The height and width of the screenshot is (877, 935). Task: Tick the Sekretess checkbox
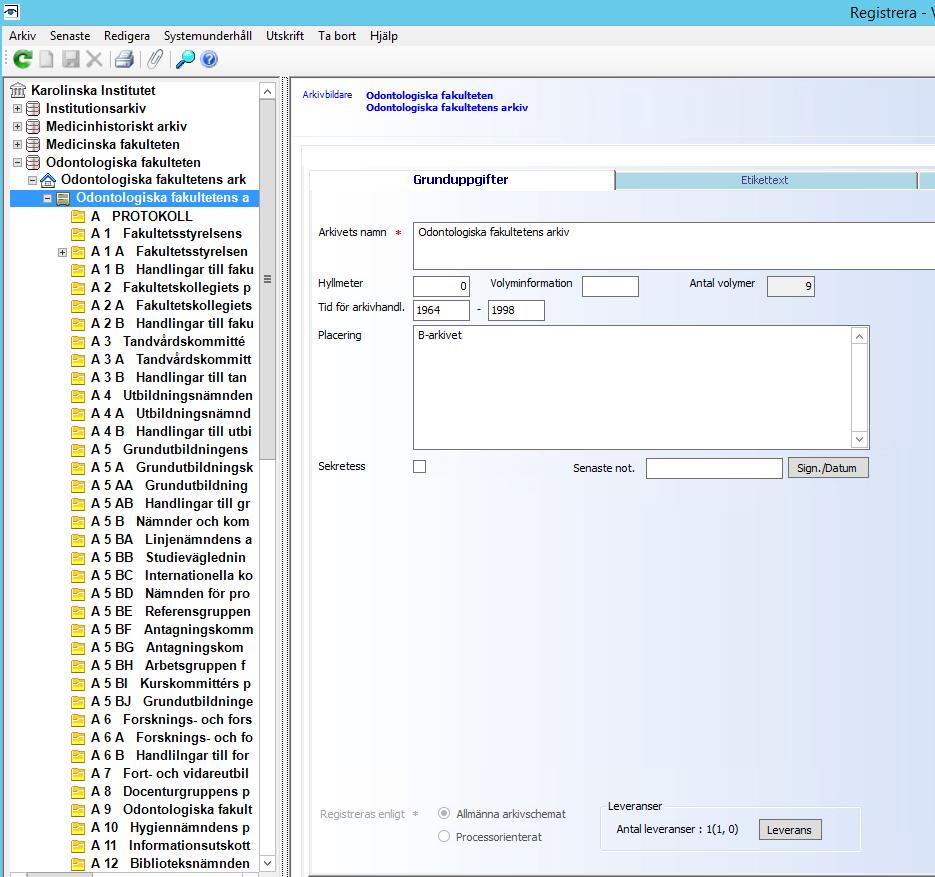420,466
